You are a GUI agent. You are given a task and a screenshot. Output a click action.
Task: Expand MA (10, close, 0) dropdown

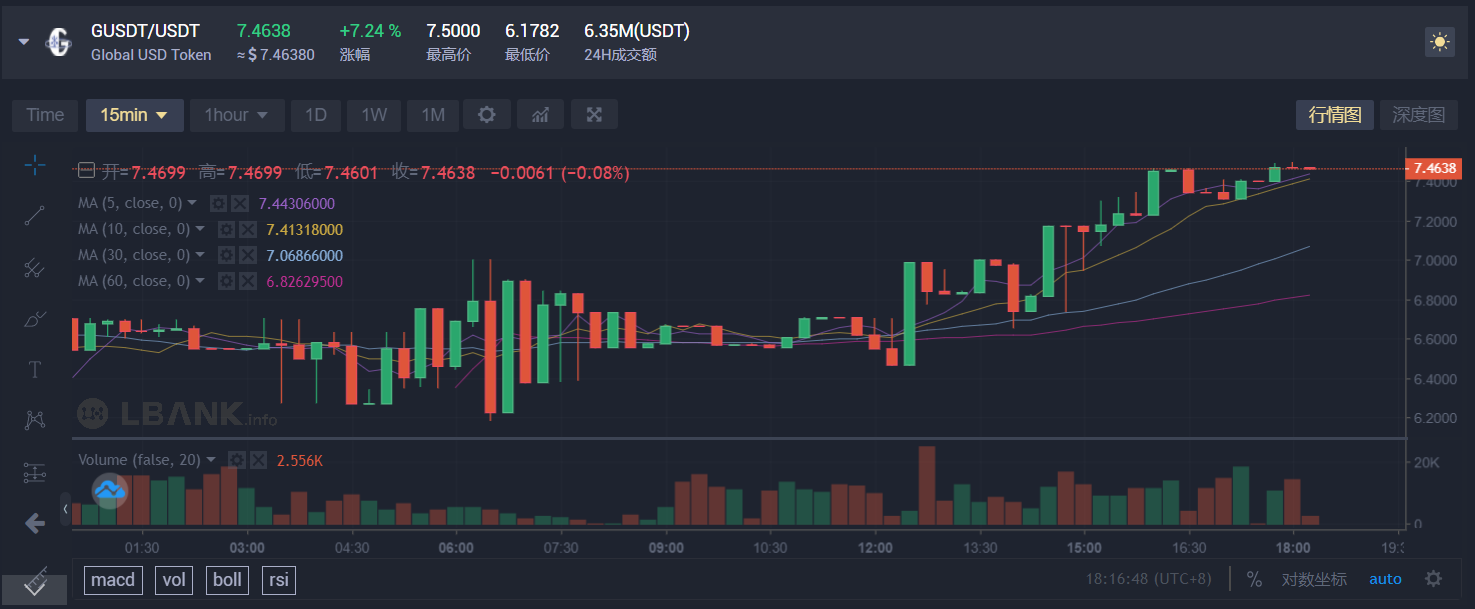click(x=200, y=229)
